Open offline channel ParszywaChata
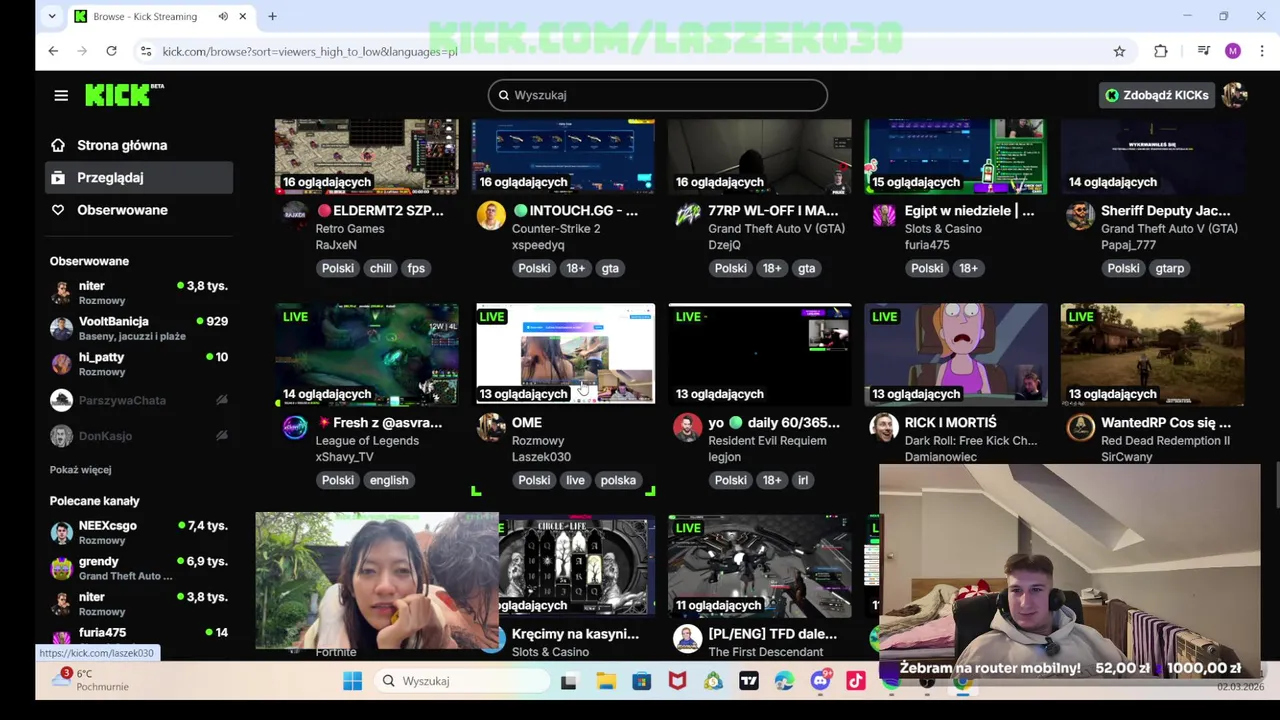 pyautogui.click(x=139, y=400)
